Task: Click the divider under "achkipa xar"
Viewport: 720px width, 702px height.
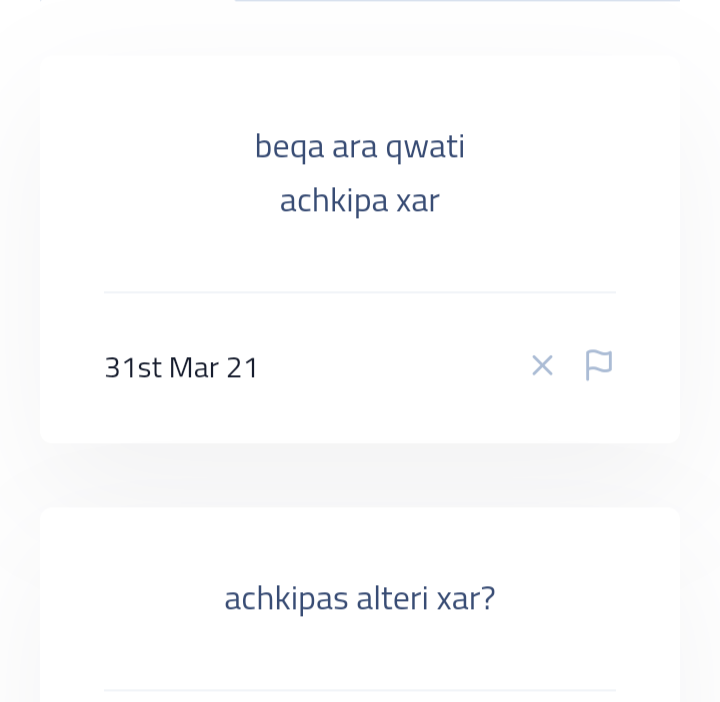Action: tap(359, 292)
